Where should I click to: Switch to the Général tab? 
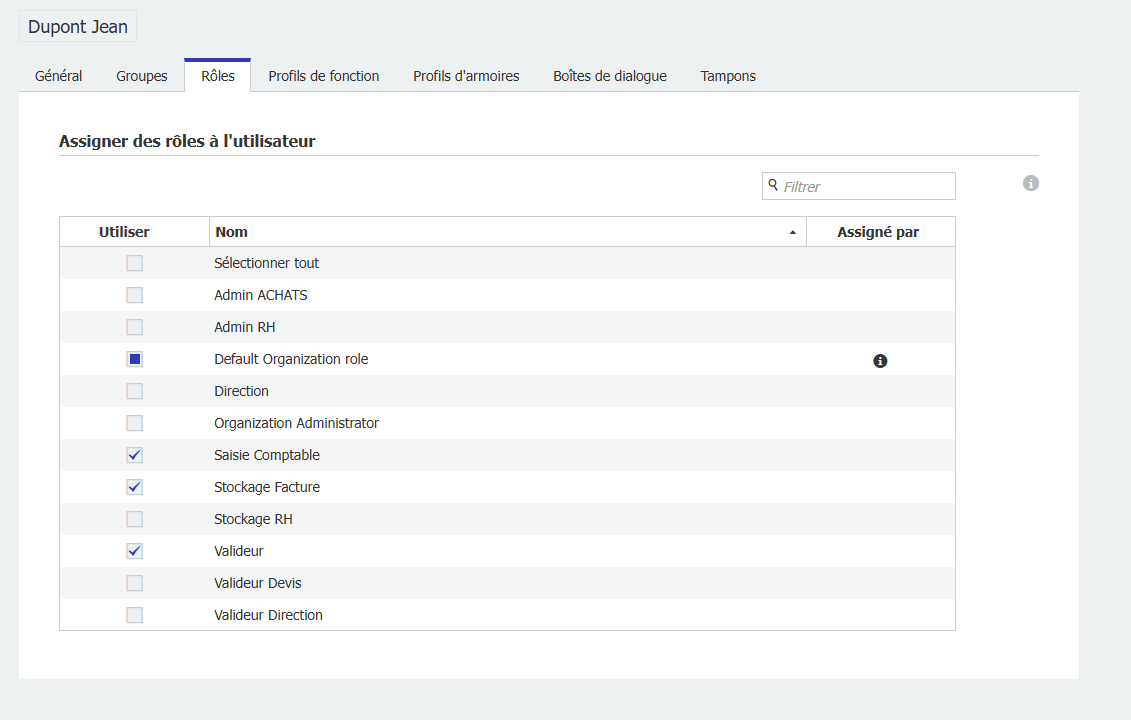(x=59, y=76)
